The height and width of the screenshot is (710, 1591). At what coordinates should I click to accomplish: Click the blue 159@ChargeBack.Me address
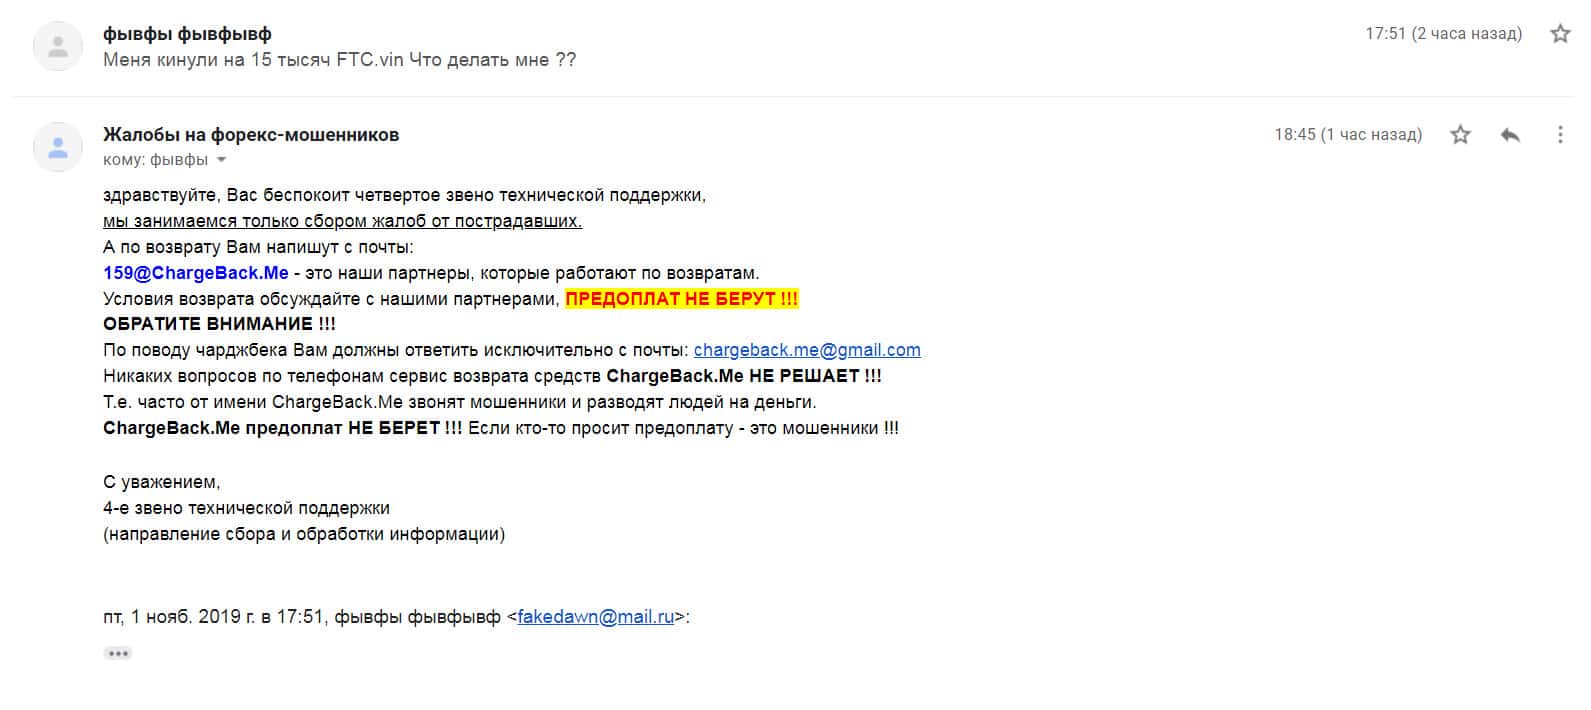click(x=195, y=273)
